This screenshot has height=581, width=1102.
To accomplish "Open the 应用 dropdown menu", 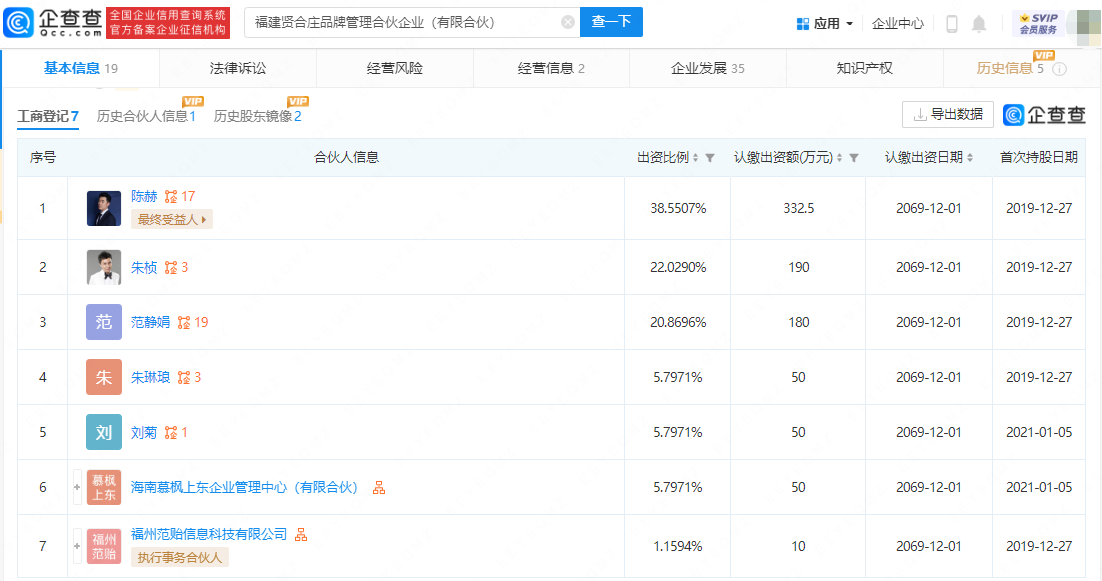I will (x=825, y=24).
